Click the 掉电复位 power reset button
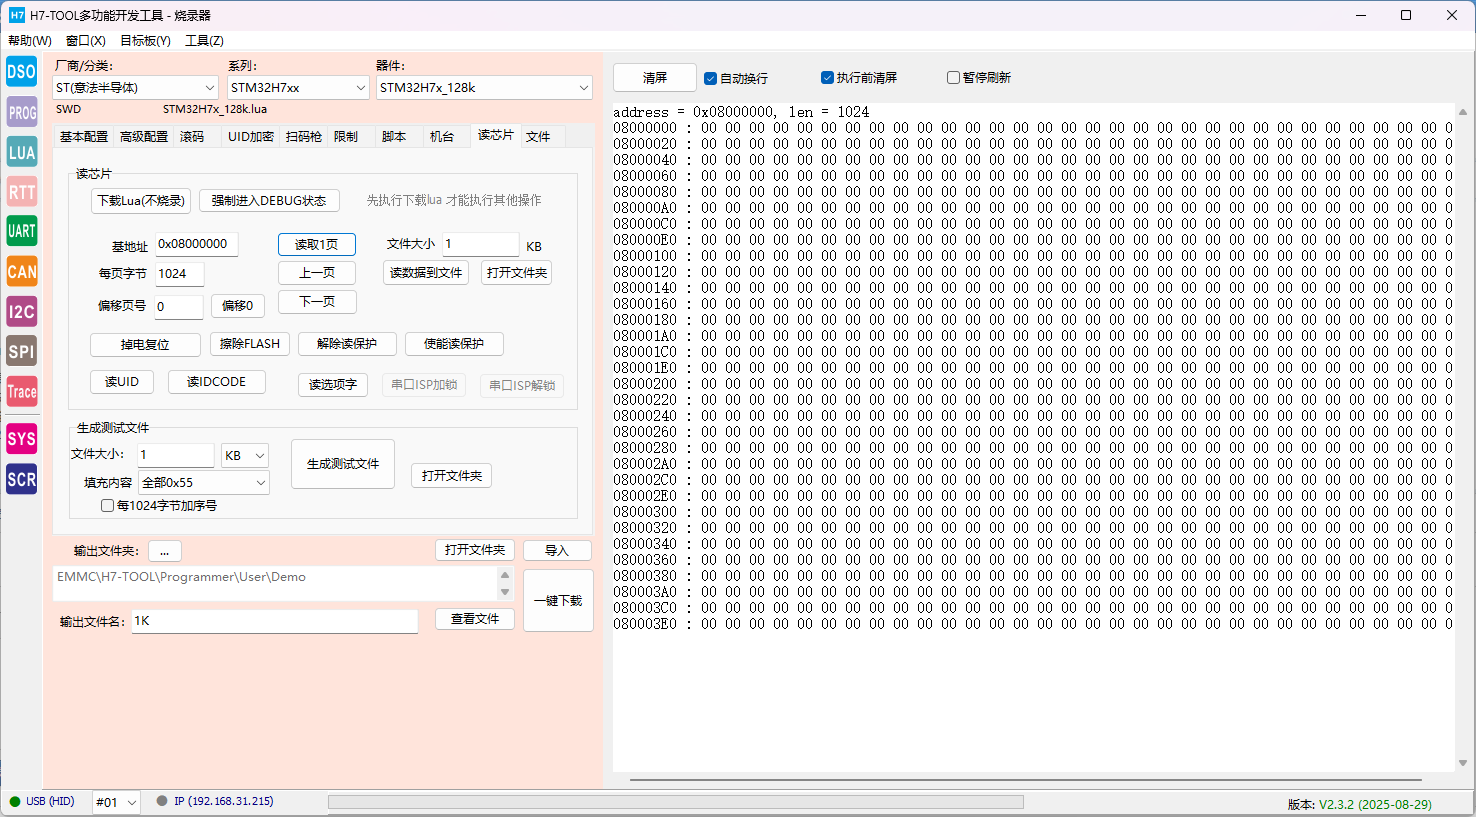Screen dimensions: 1476x817 [145, 345]
